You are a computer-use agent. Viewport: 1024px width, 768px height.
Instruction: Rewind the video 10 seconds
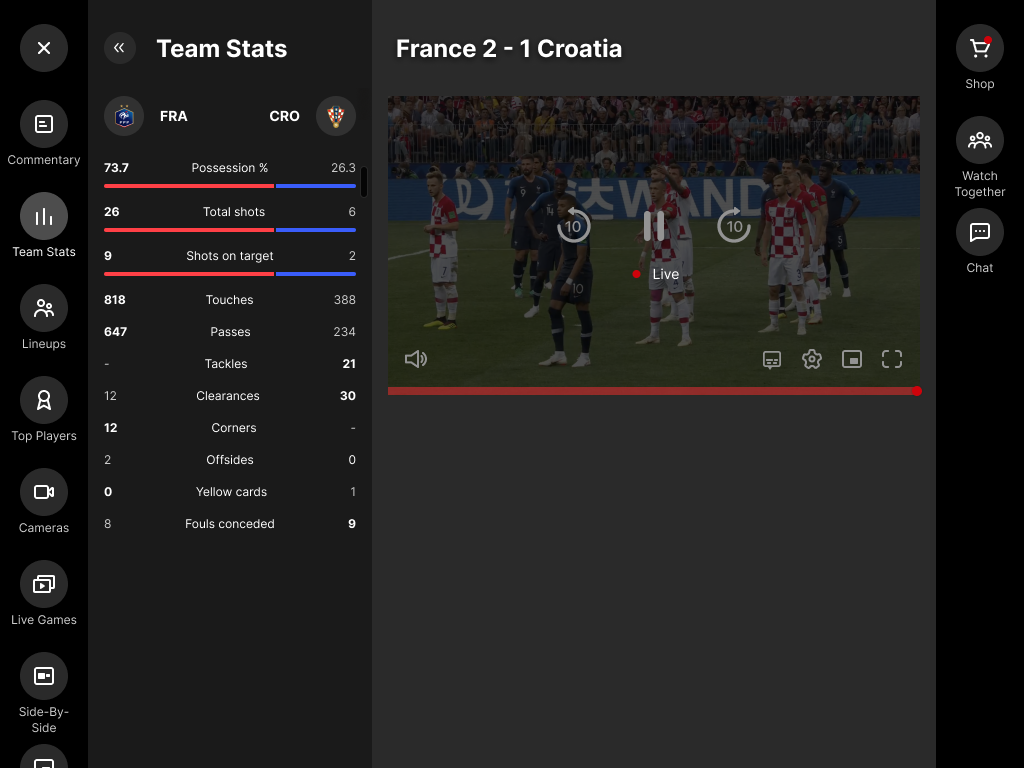pos(573,225)
